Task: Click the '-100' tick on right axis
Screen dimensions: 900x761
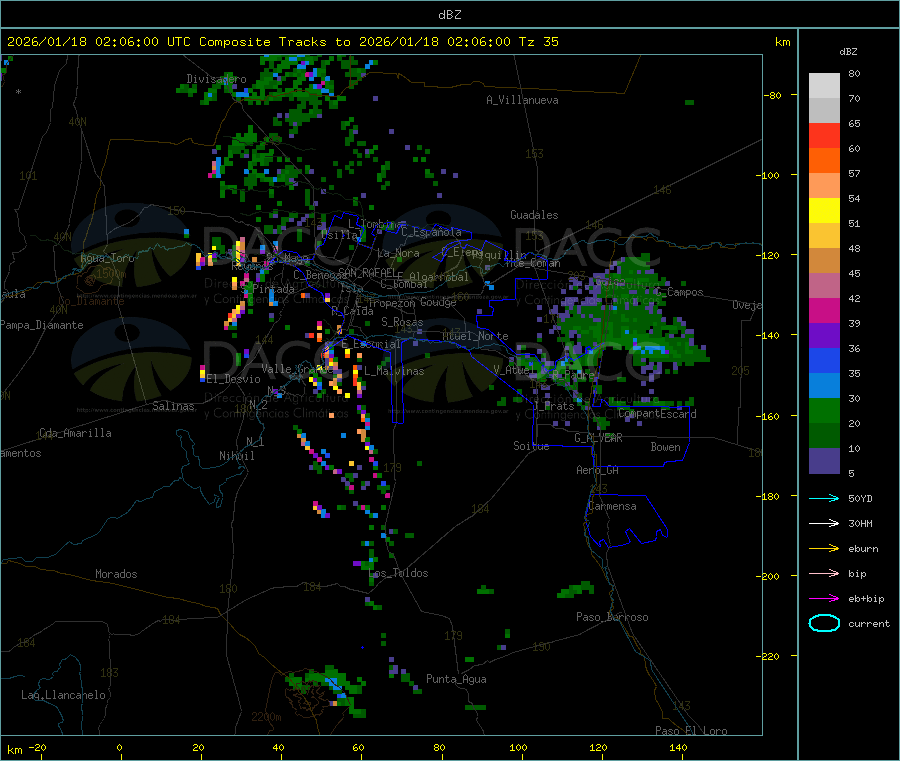Action: [x=768, y=175]
